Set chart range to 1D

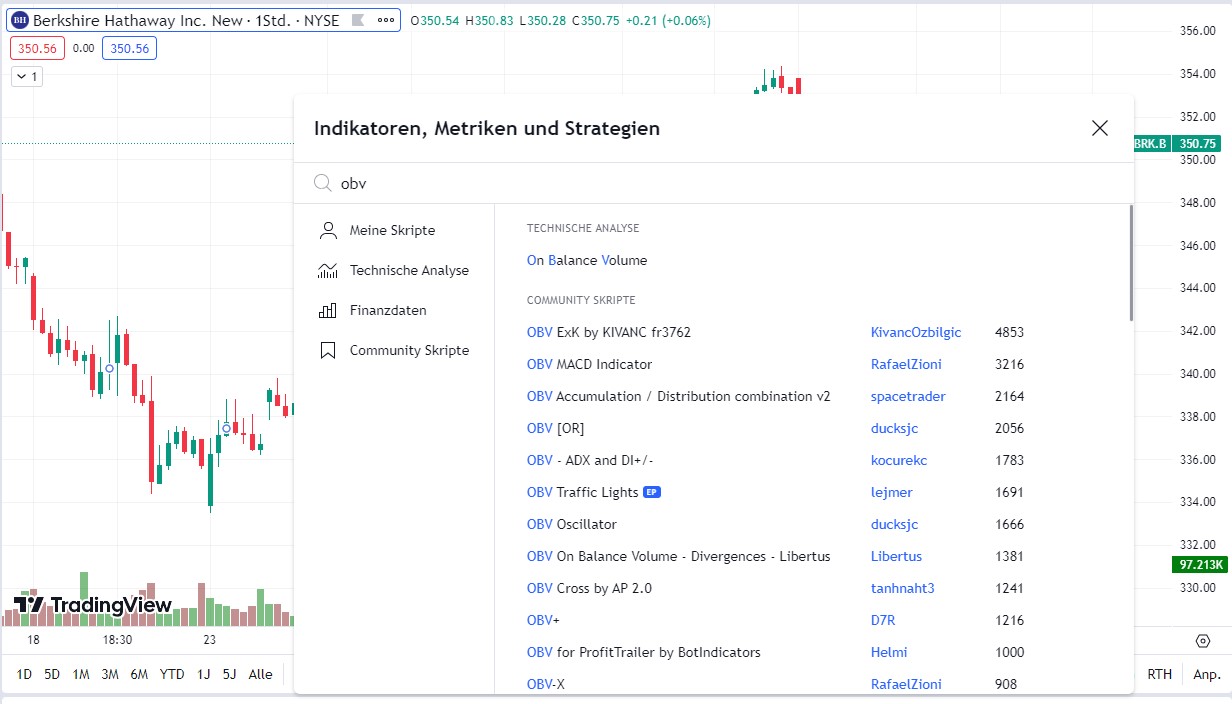pyautogui.click(x=24, y=674)
